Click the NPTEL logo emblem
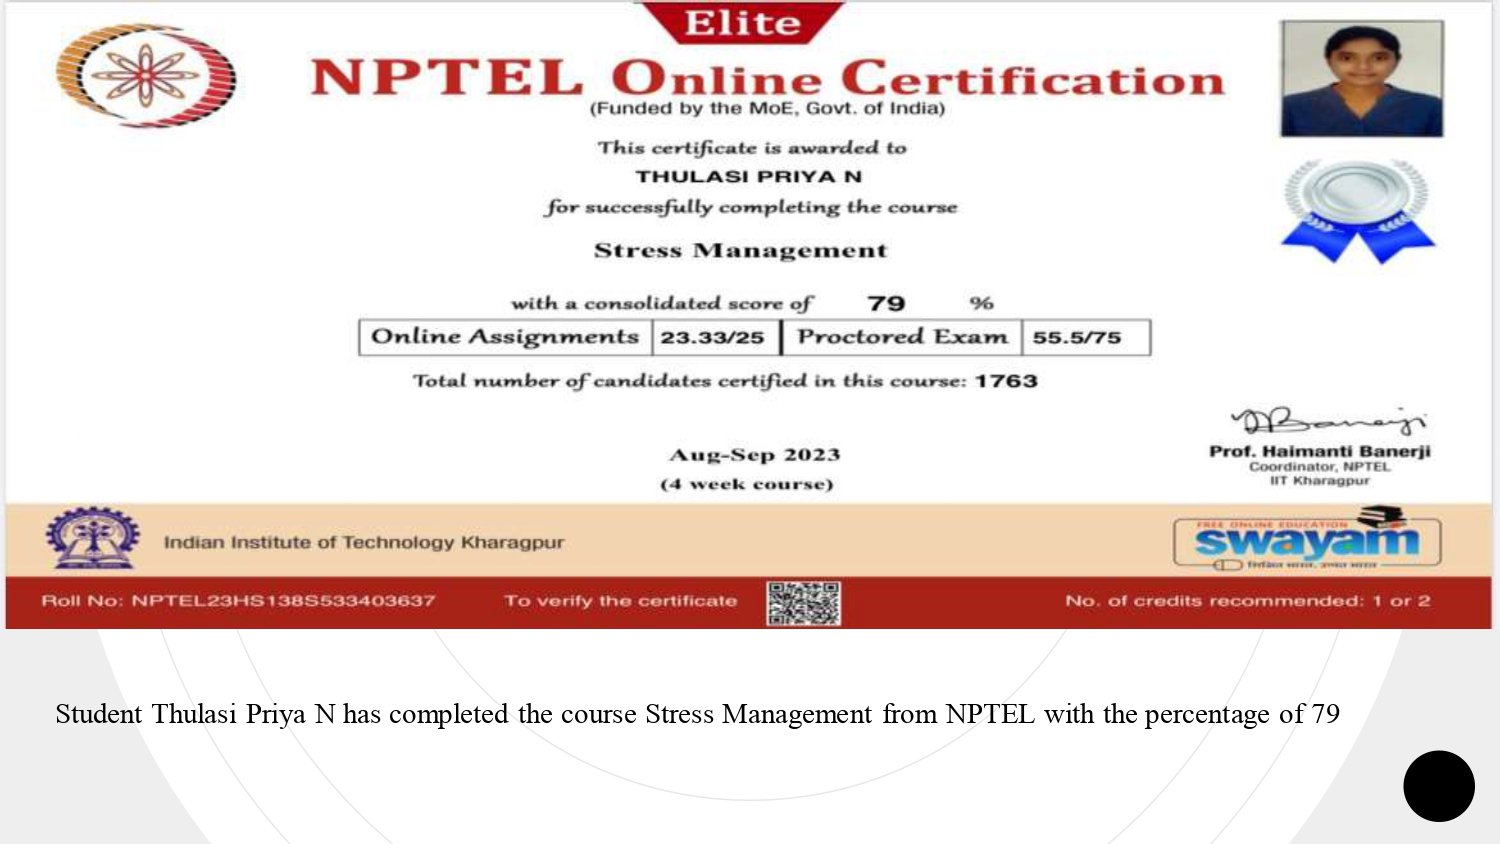This screenshot has width=1500, height=844. click(146, 76)
